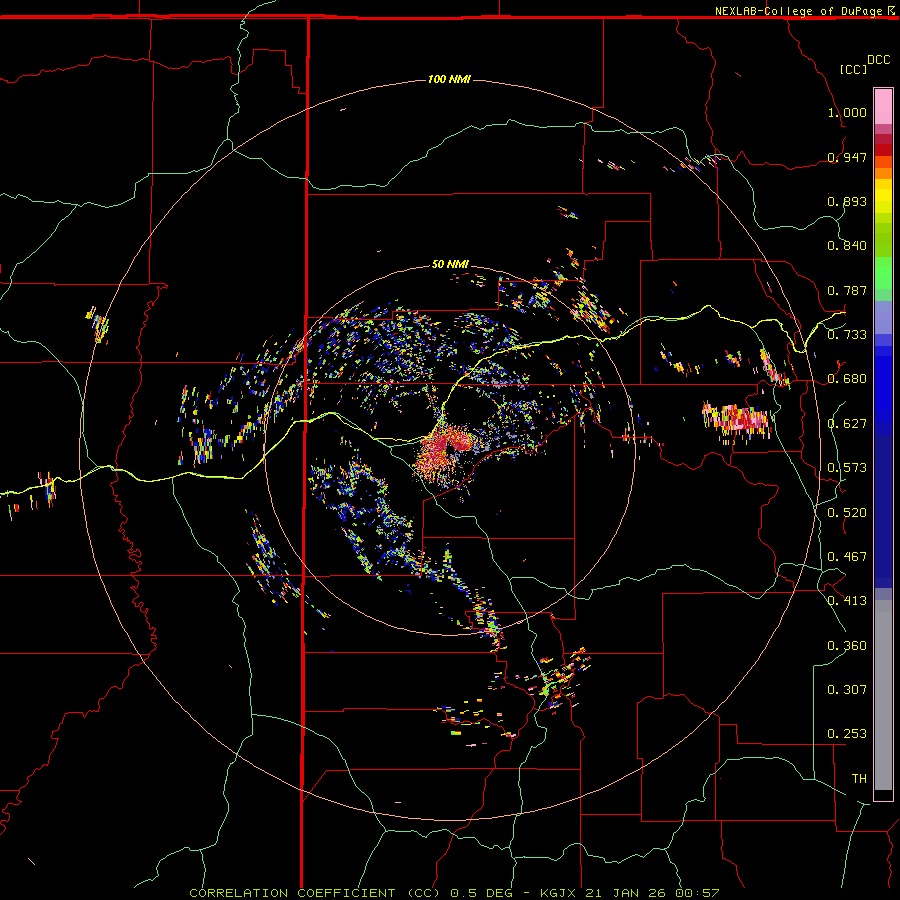Click the Correlation Coefficient caption at bottom
This screenshot has height=900, width=900.
coord(454,893)
